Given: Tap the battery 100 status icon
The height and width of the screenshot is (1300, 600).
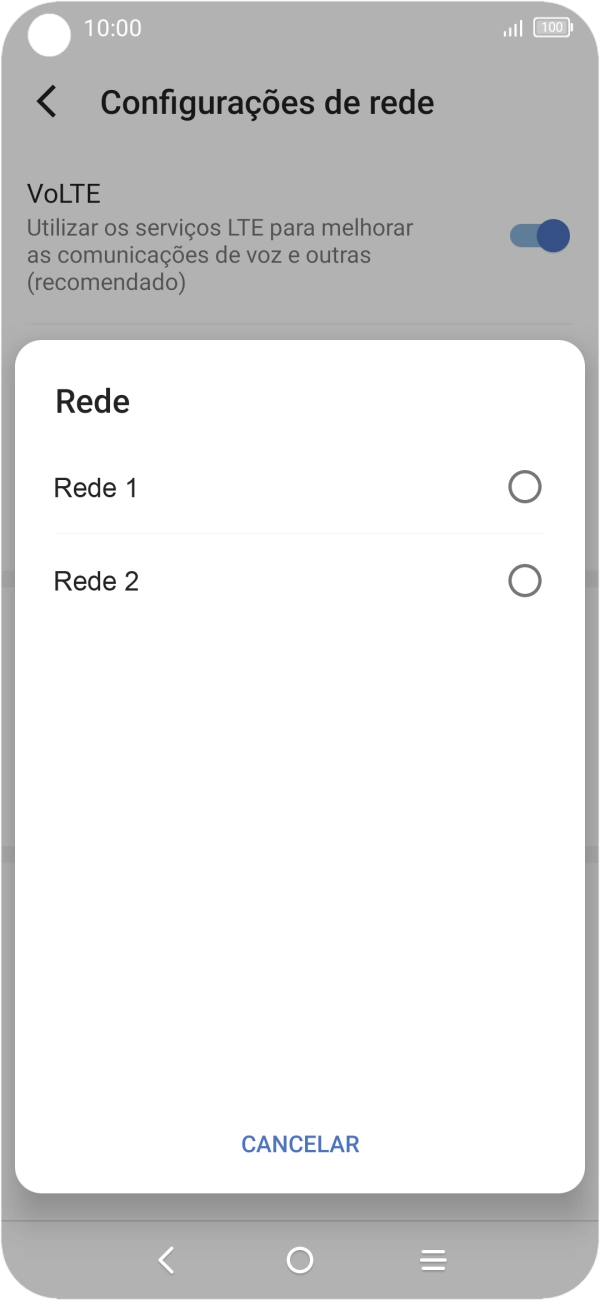Looking at the screenshot, I should [x=552, y=28].
